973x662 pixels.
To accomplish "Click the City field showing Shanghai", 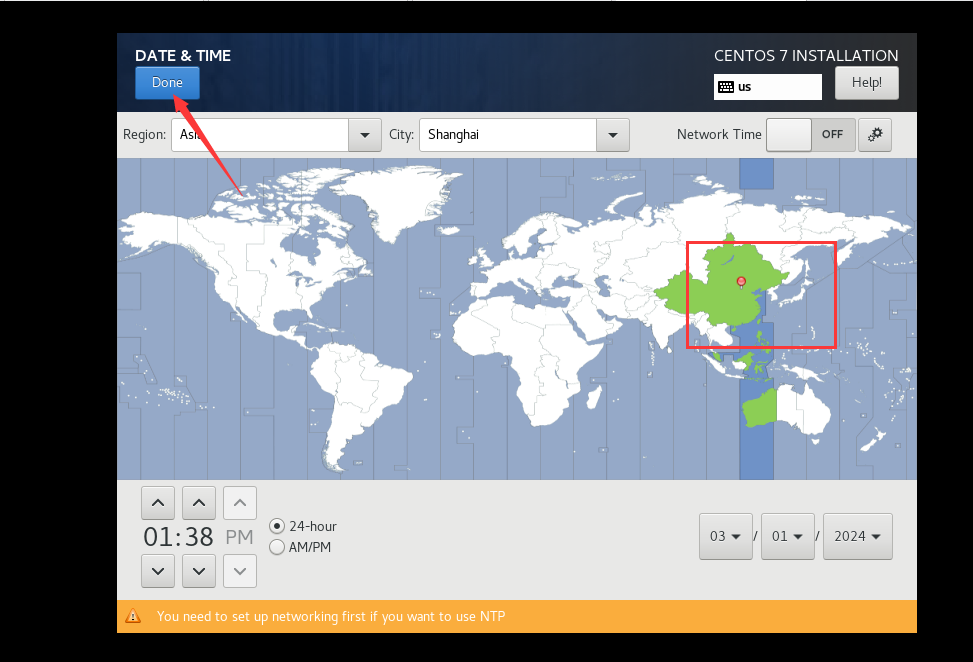I will coord(508,135).
